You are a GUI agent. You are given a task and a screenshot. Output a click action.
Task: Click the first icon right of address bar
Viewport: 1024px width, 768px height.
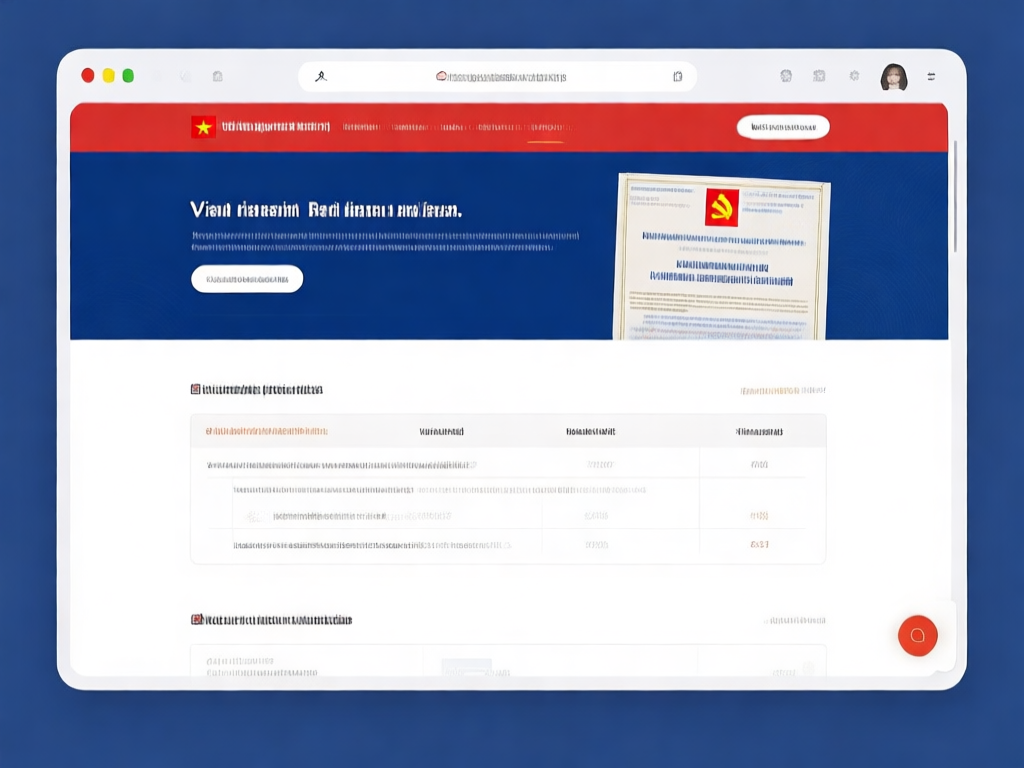point(786,76)
